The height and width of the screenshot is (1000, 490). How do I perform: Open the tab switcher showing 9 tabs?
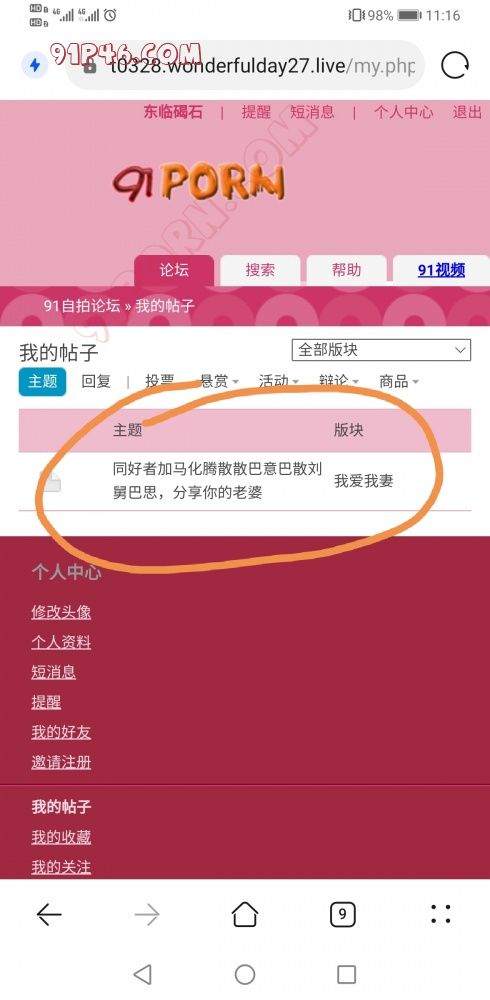[x=343, y=915]
